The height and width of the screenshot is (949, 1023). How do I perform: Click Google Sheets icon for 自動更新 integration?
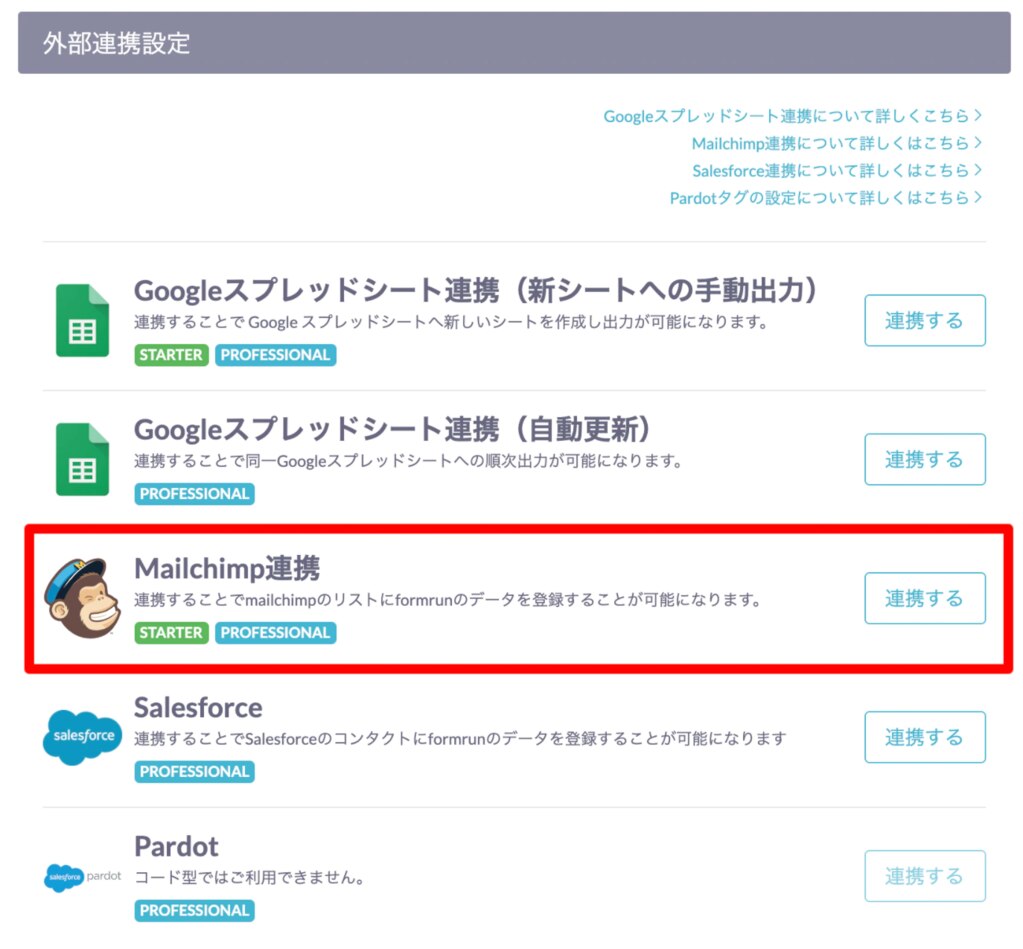click(x=82, y=459)
